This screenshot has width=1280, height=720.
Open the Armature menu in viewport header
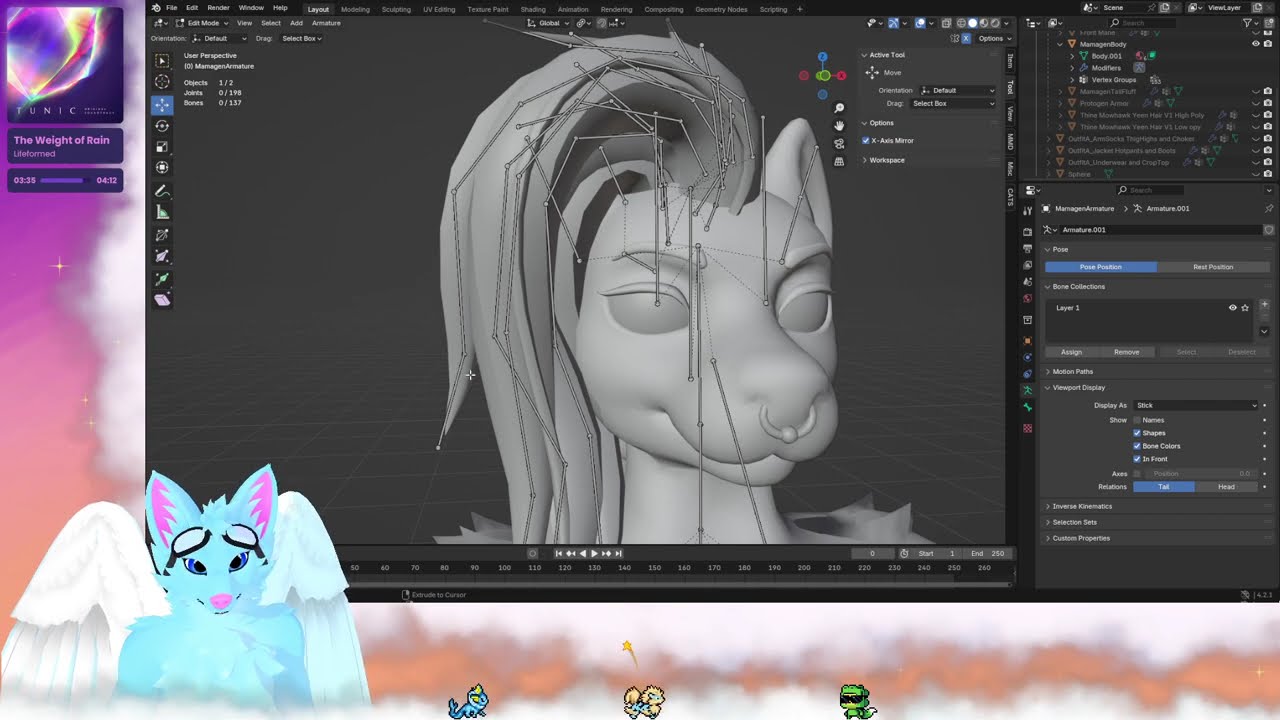pyautogui.click(x=326, y=23)
